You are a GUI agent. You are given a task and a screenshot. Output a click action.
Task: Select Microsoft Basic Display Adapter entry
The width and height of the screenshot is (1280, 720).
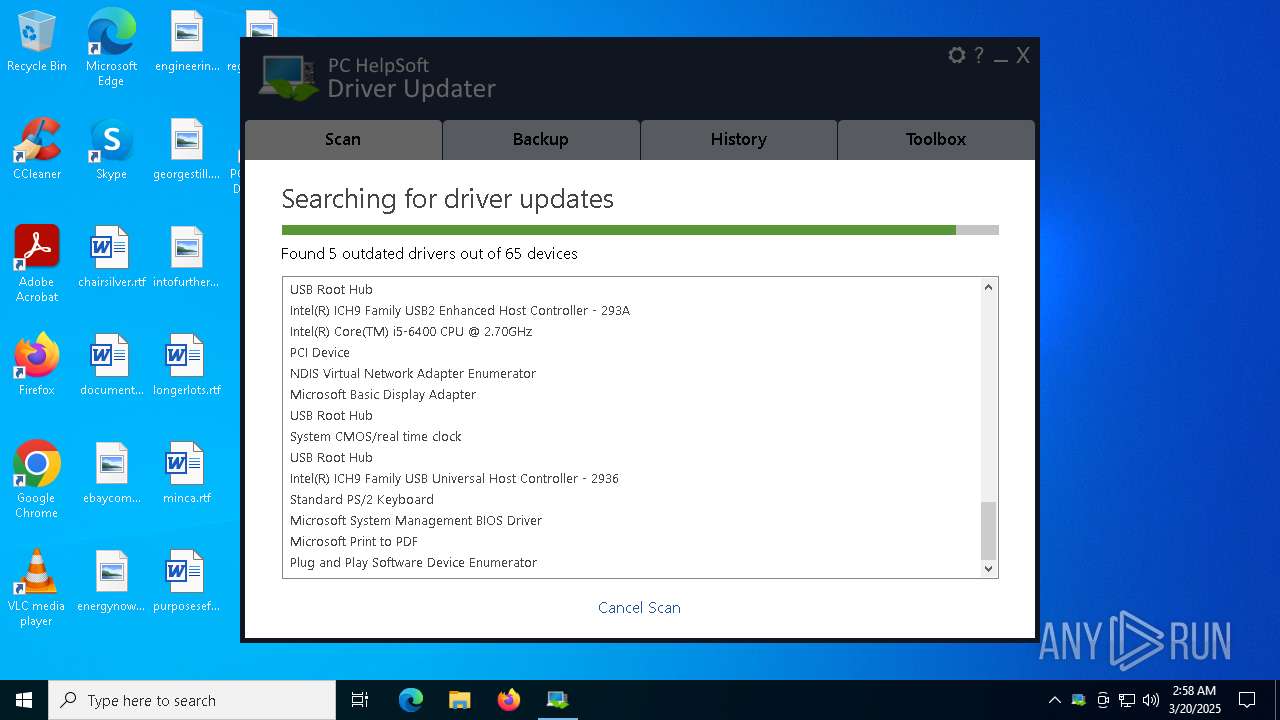click(x=383, y=394)
